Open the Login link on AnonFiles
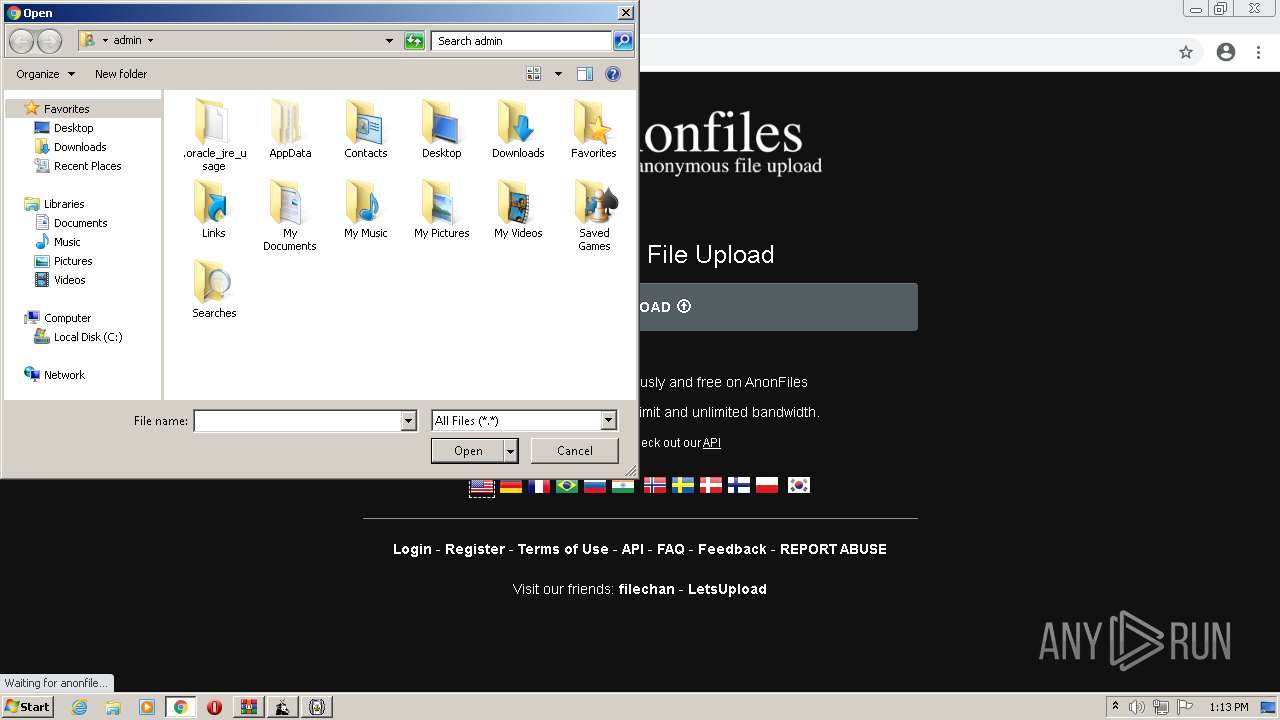Image resolution: width=1280 pixels, height=720 pixels. click(x=412, y=549)
